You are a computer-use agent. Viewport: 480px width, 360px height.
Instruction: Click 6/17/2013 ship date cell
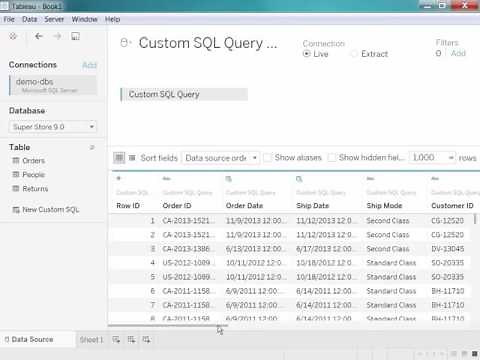click(x=325, y=249)
